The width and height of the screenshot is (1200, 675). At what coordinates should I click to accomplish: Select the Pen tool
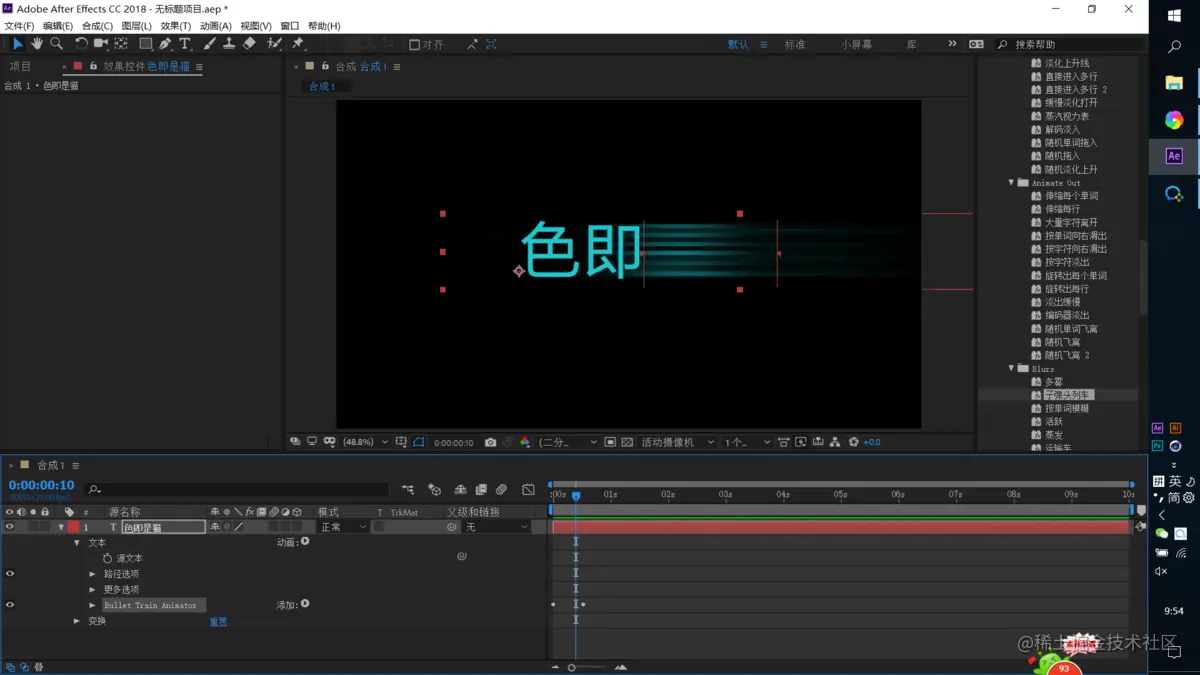(165, 44)
